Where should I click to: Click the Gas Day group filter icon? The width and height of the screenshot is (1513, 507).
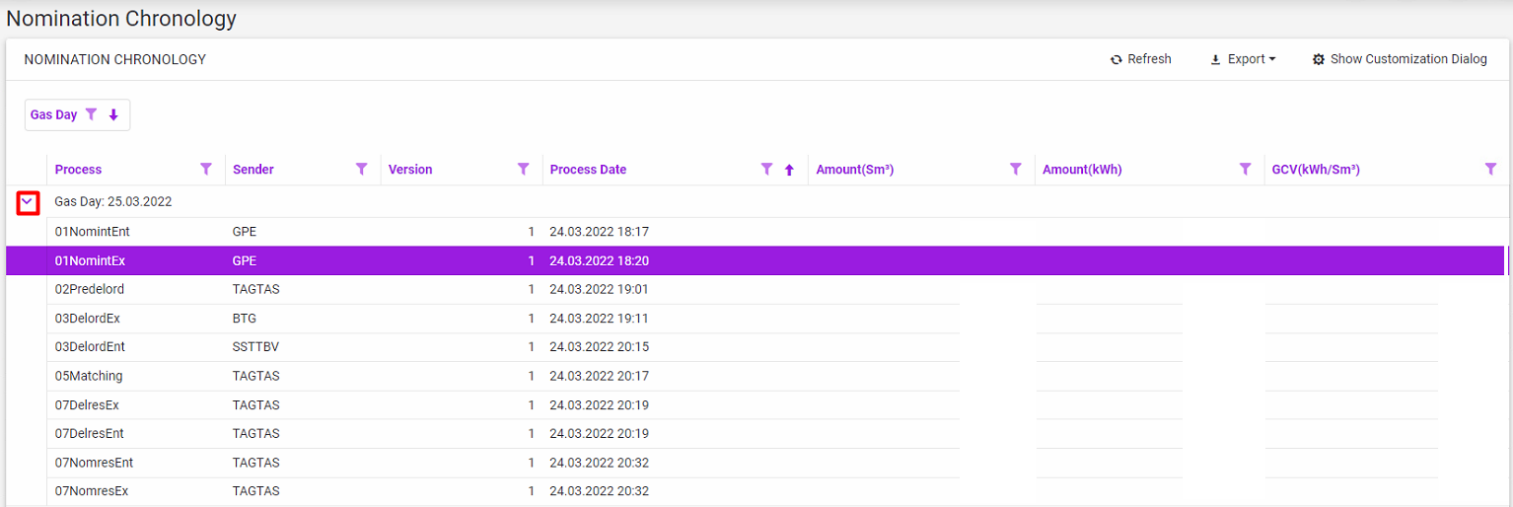coord(91,115)
